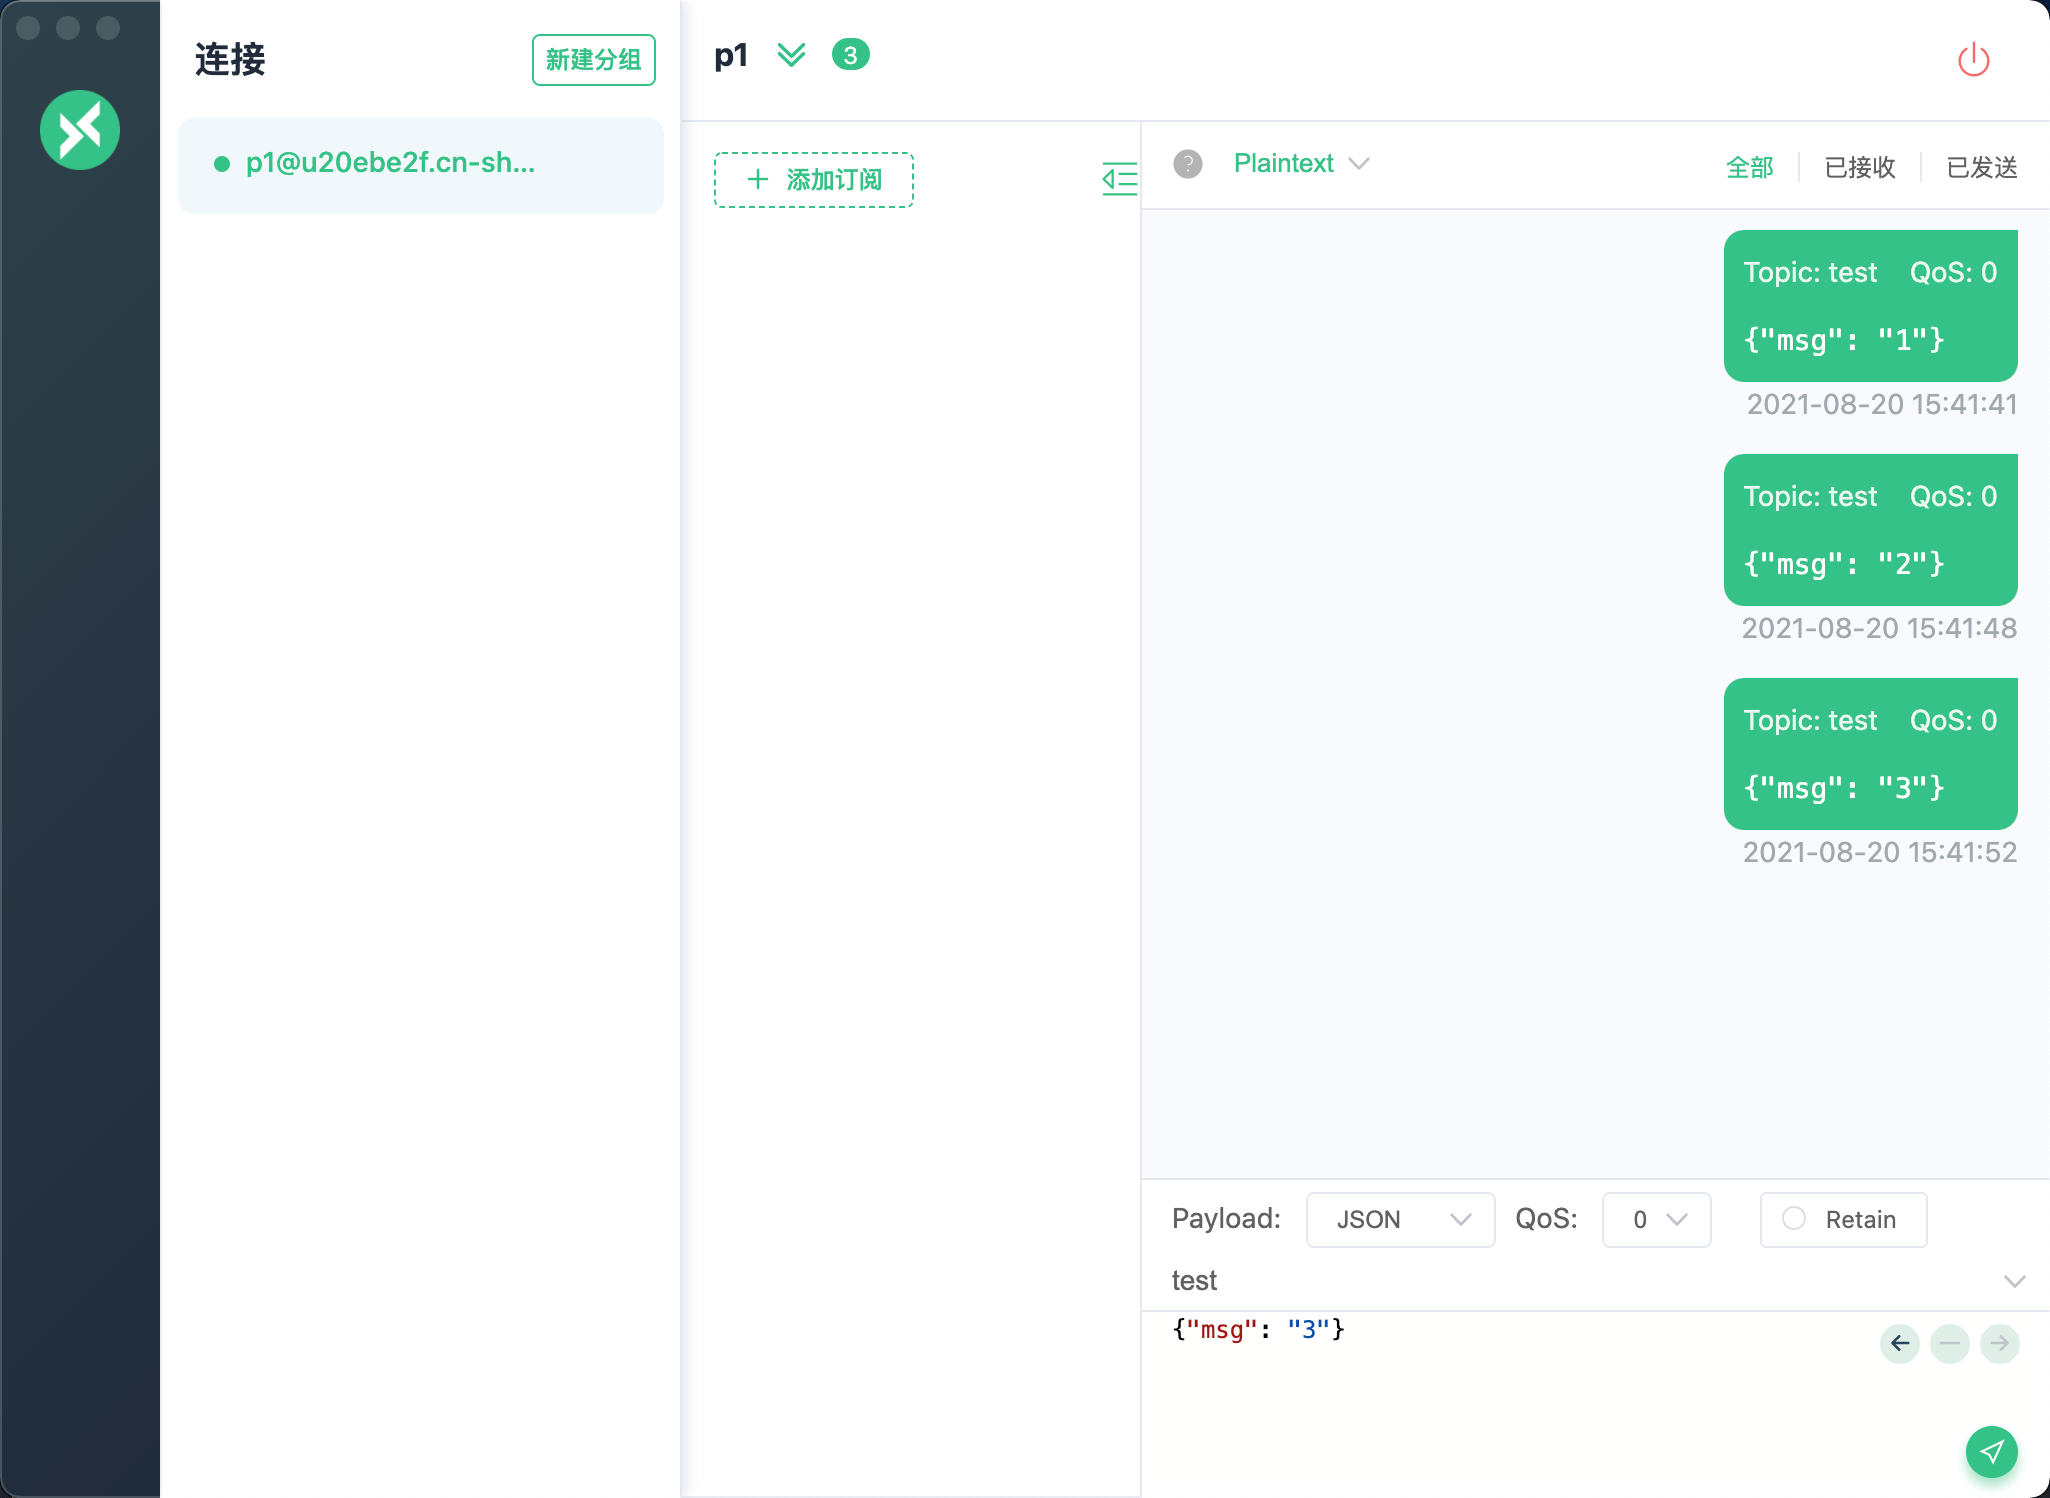Screen dimensions: 2050x1498
Task: Click the MQTTX logo icon
Action: (x=80, y=130)
